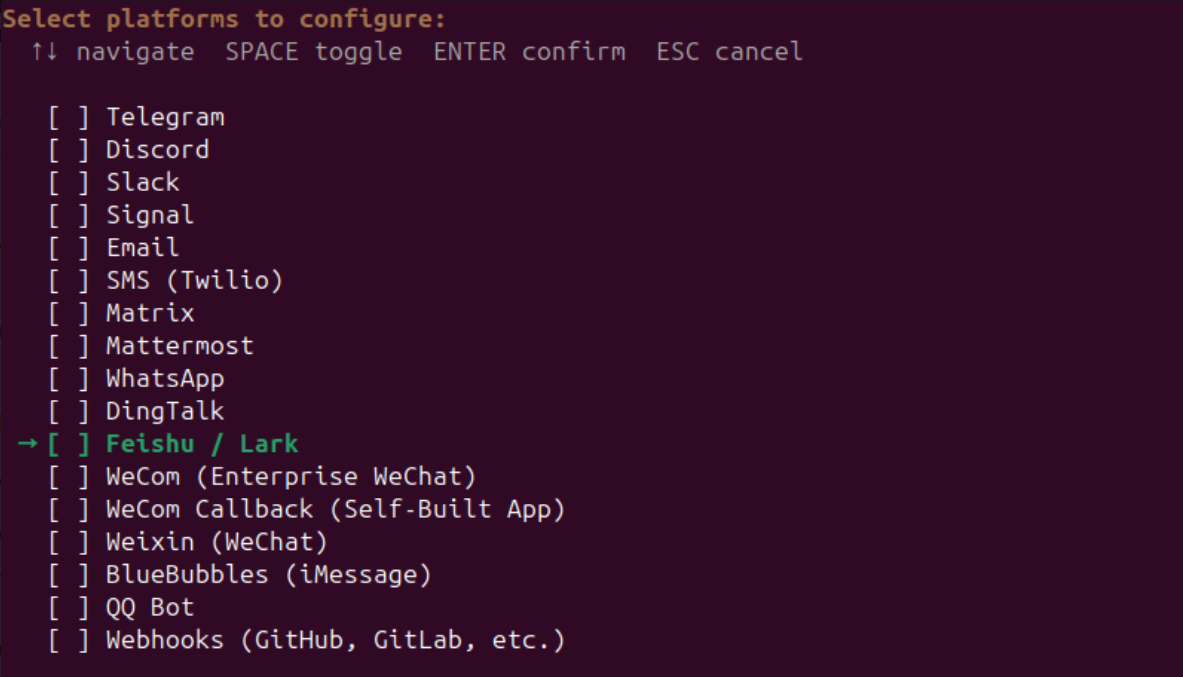Tick the Signal checkbox
This screenshot has height=677, width=1183.
coord(69,215)
